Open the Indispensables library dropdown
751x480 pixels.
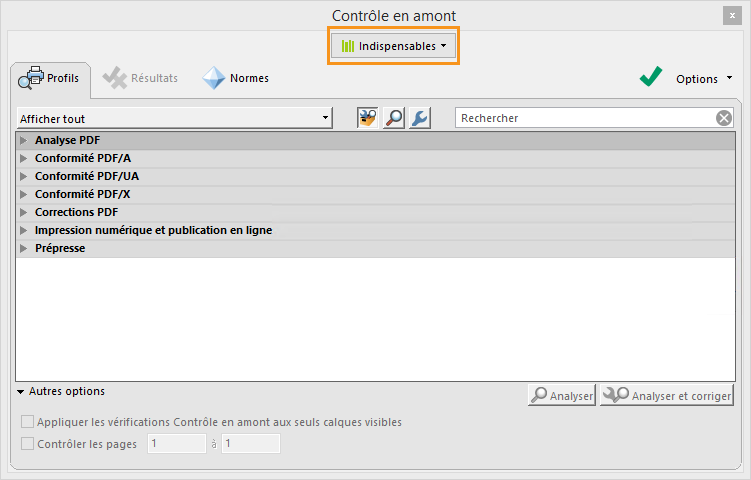[394, 46]
